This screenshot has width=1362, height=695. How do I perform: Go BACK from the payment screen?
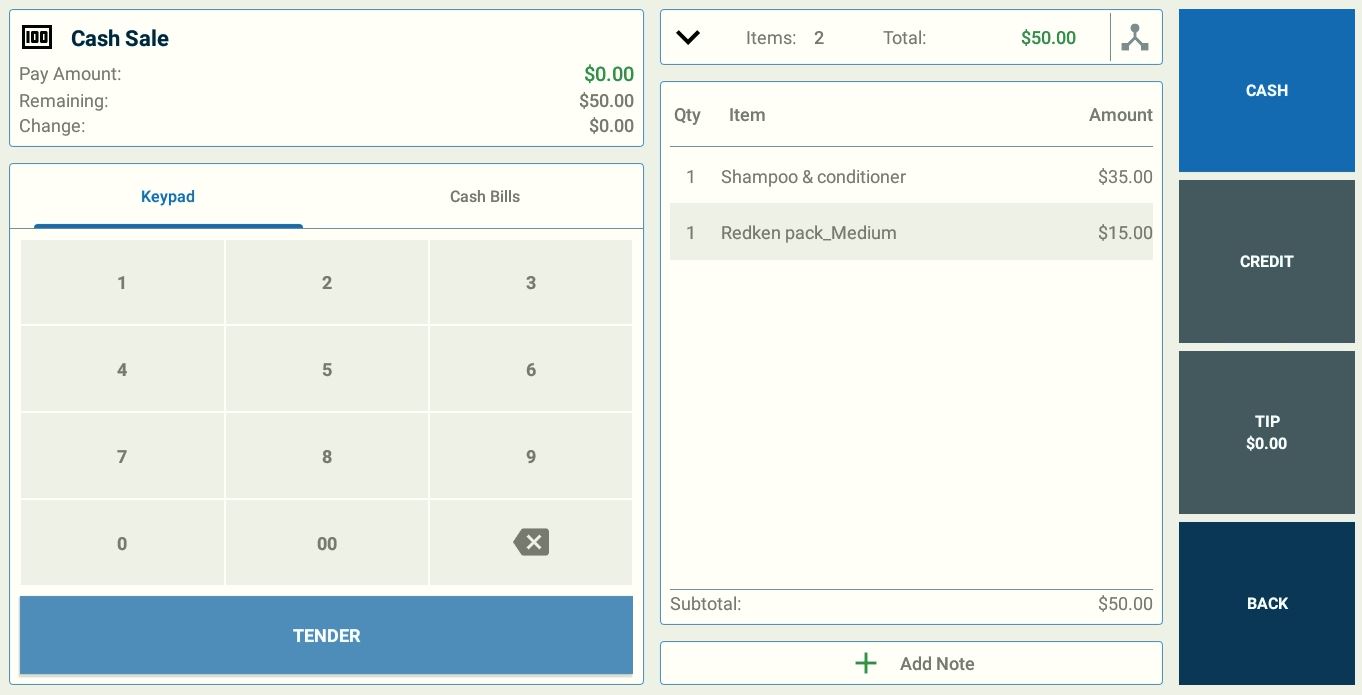(1266, 604)
